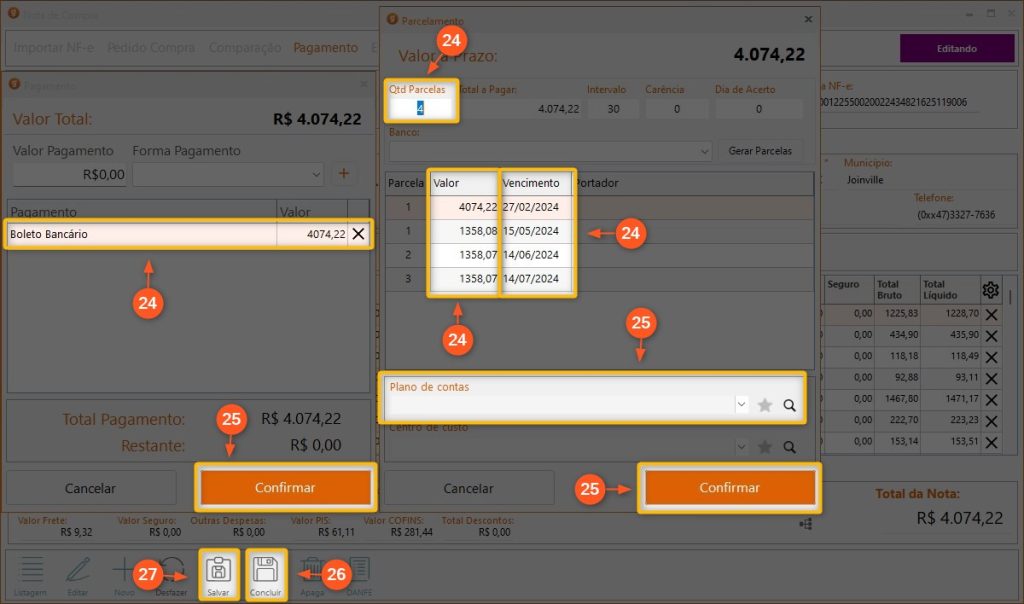Open the Pagamento tab
Viewport: 1024px width, 604px height.
325,47
